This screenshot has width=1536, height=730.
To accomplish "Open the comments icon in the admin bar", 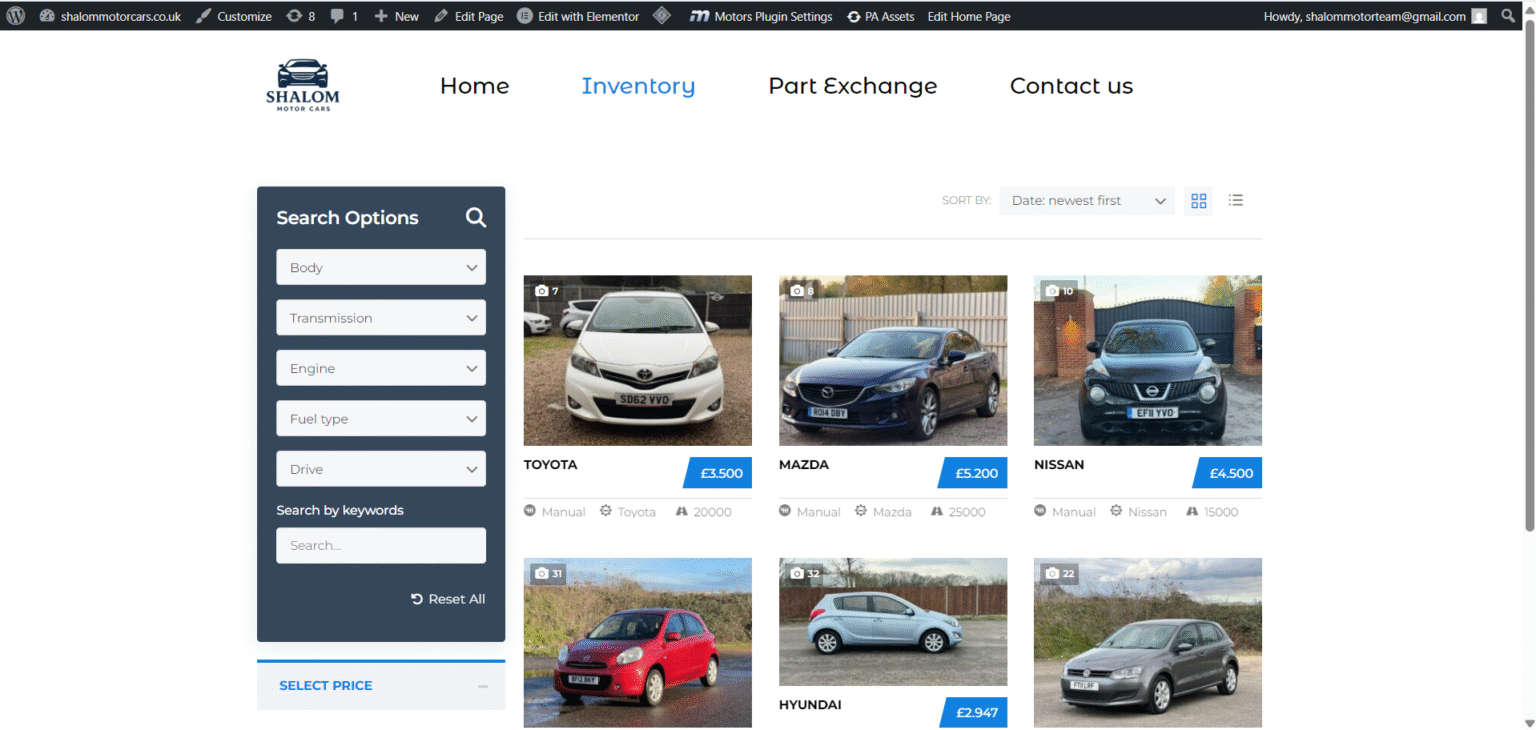I will pyautogui.click(x=340, y=16).
